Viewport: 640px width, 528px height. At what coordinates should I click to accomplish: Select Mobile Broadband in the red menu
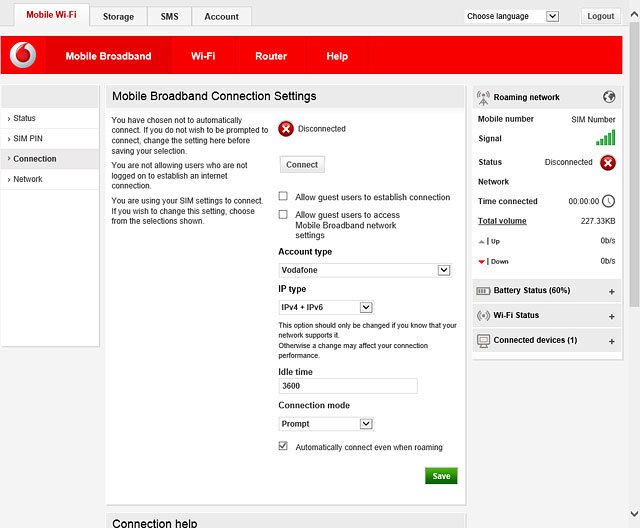point(108,56)
